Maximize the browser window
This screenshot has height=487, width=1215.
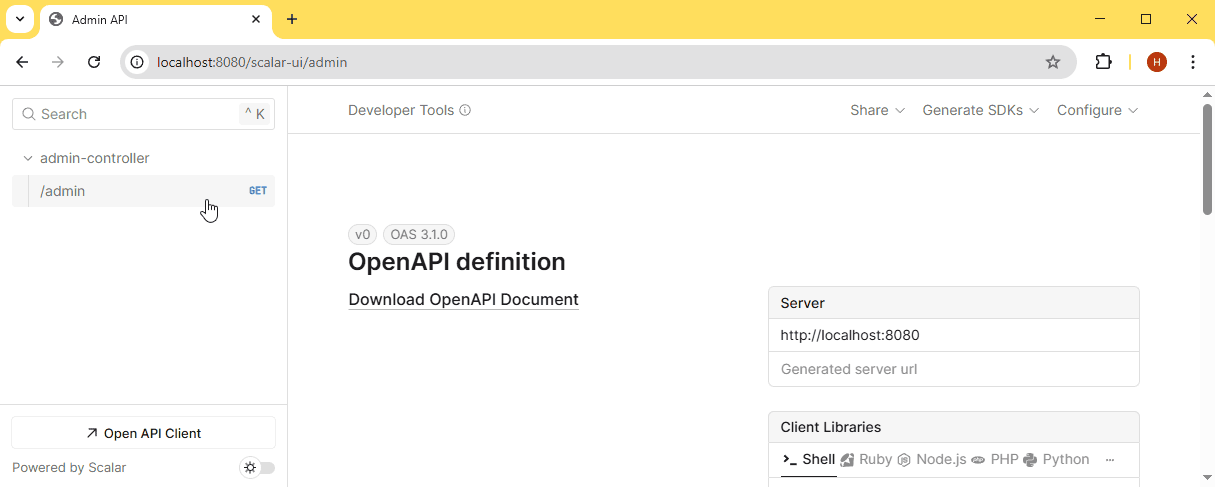[x=1146, y=19]
